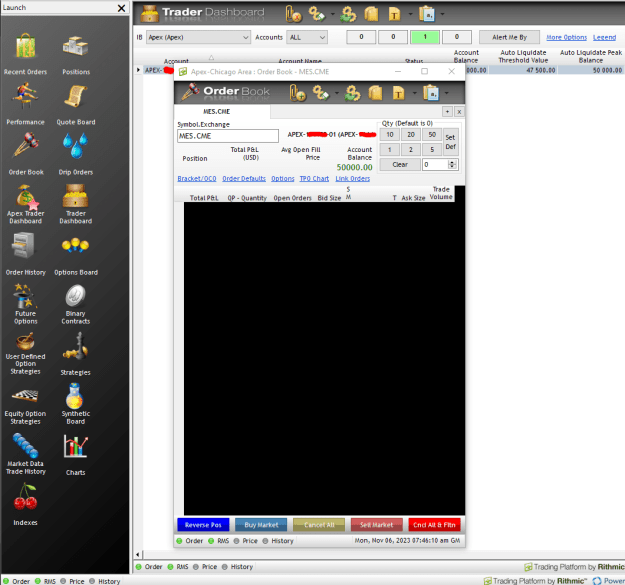The height and width of the screenshot is (585, 625).
Task: Open the Indexes cherries icon
Action: pos(26,505)
